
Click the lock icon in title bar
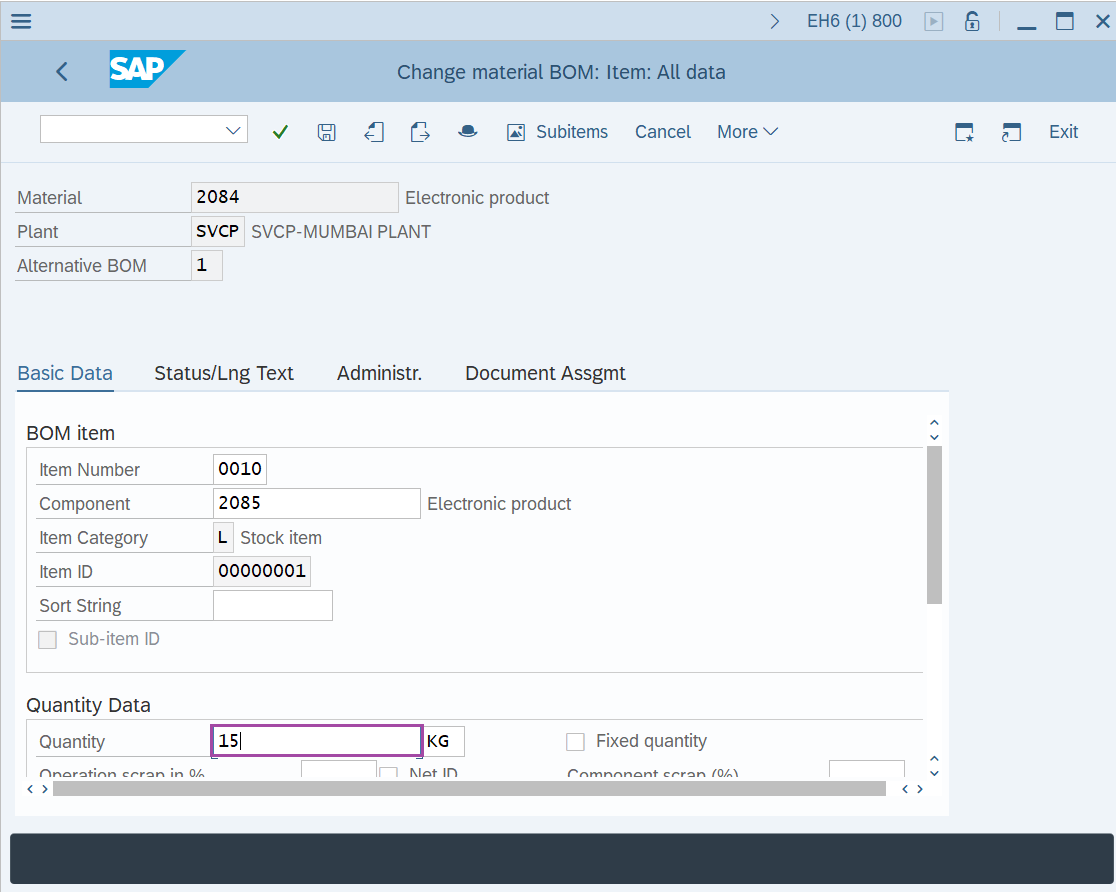(x=971, y=21)
